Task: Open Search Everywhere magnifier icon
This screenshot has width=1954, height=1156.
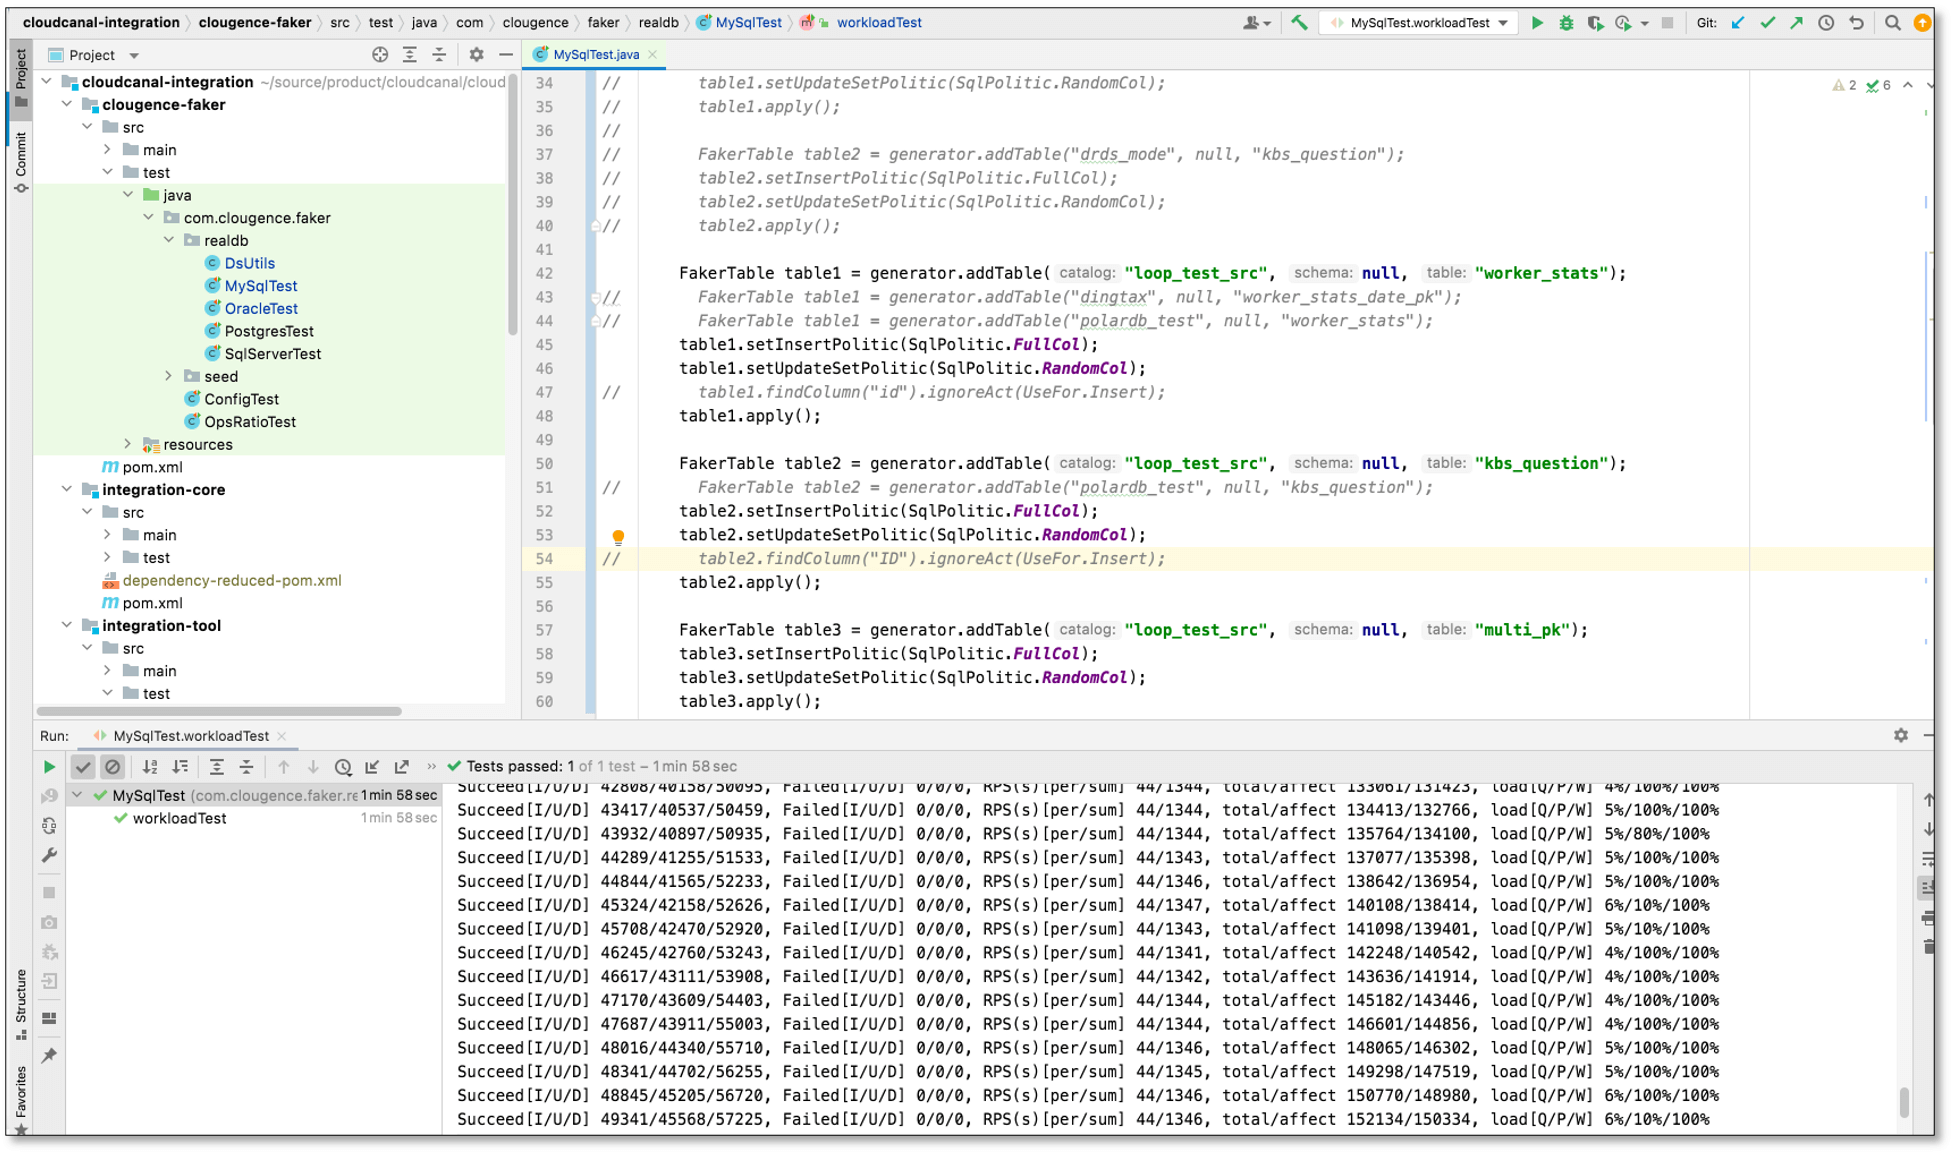Action: tap(1892, 22)
